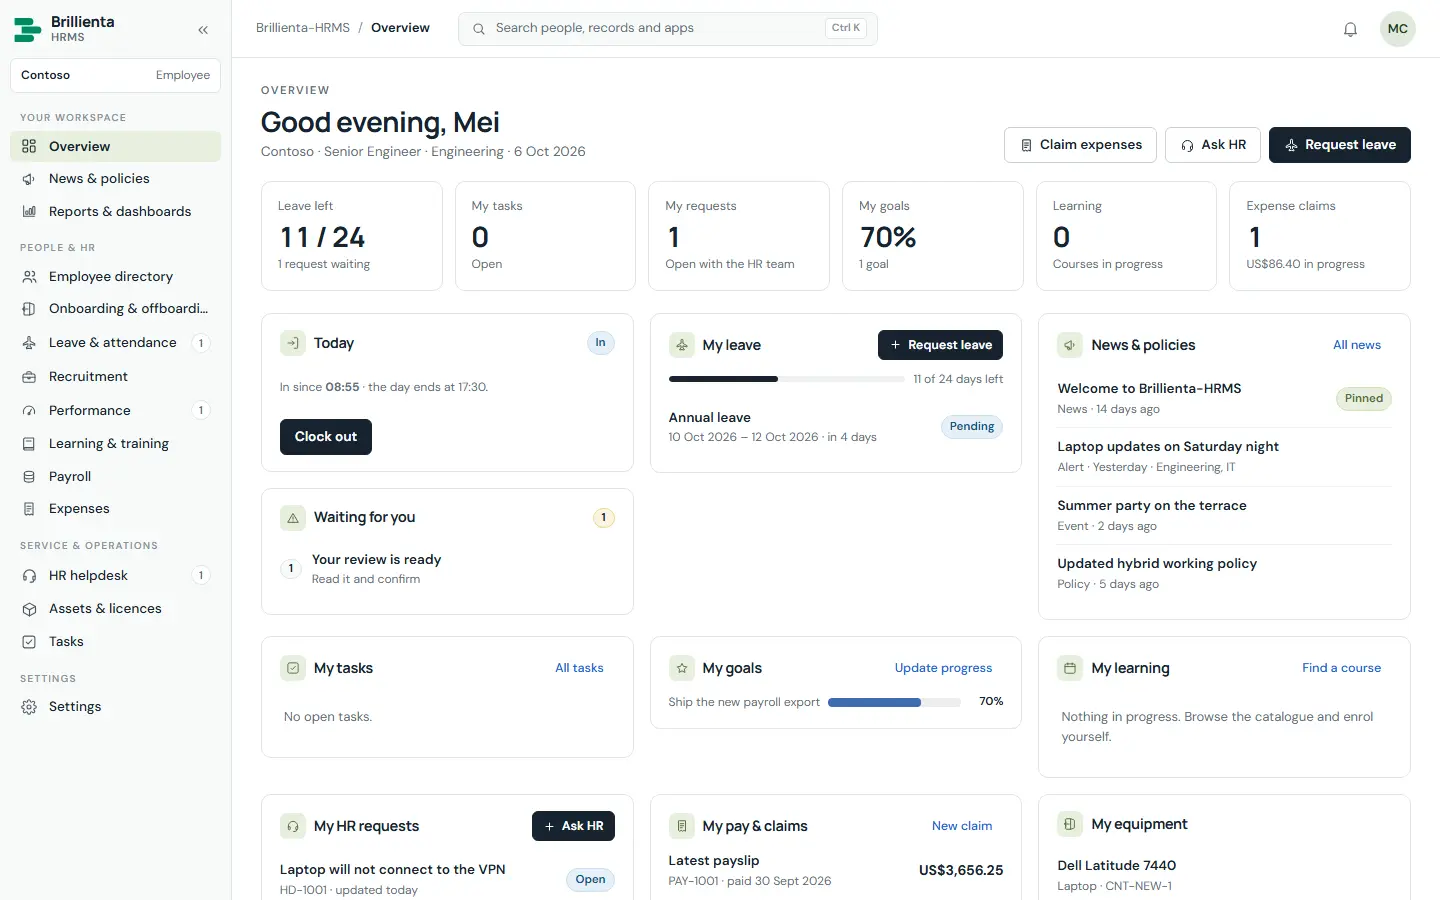Click the Waiting for you warning icon
The image size is (1440, 900).
click(x=293, y=518)
